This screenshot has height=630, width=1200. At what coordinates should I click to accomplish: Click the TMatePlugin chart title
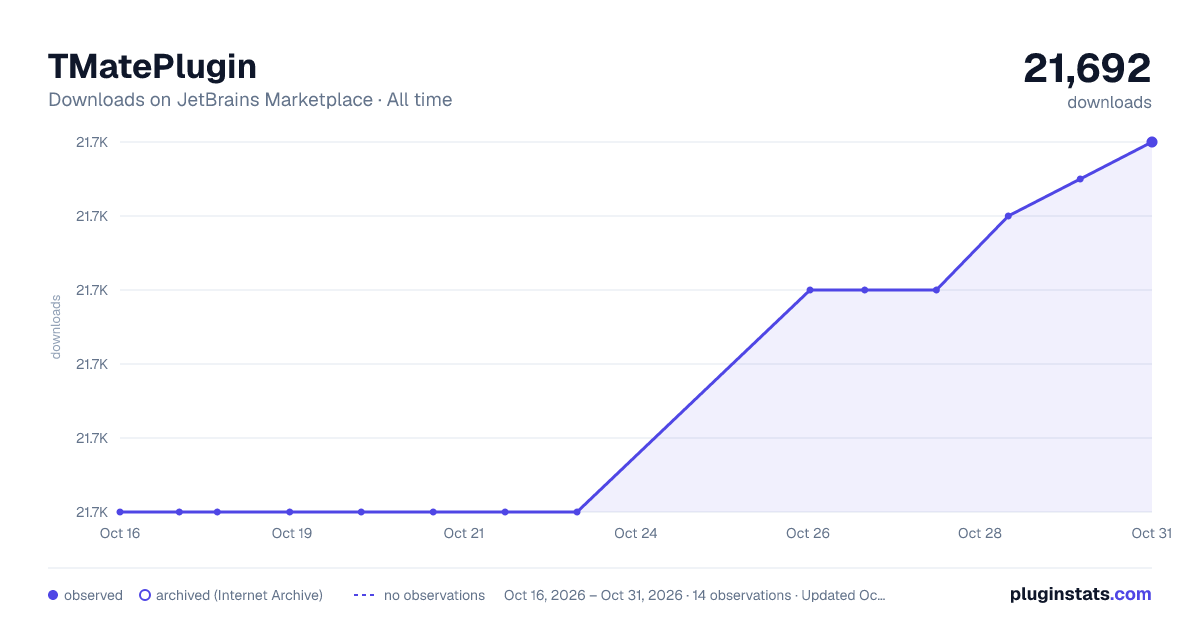click(x=152, y=66)
